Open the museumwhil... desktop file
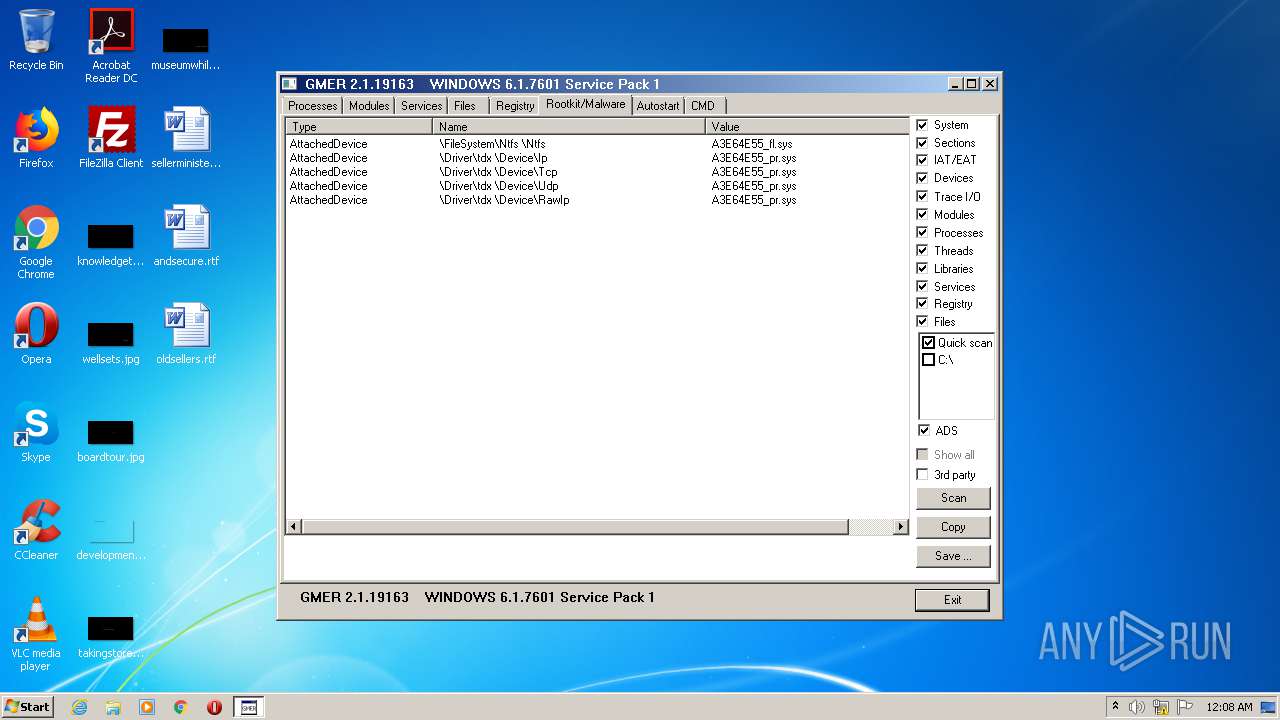 coord(186,47)
